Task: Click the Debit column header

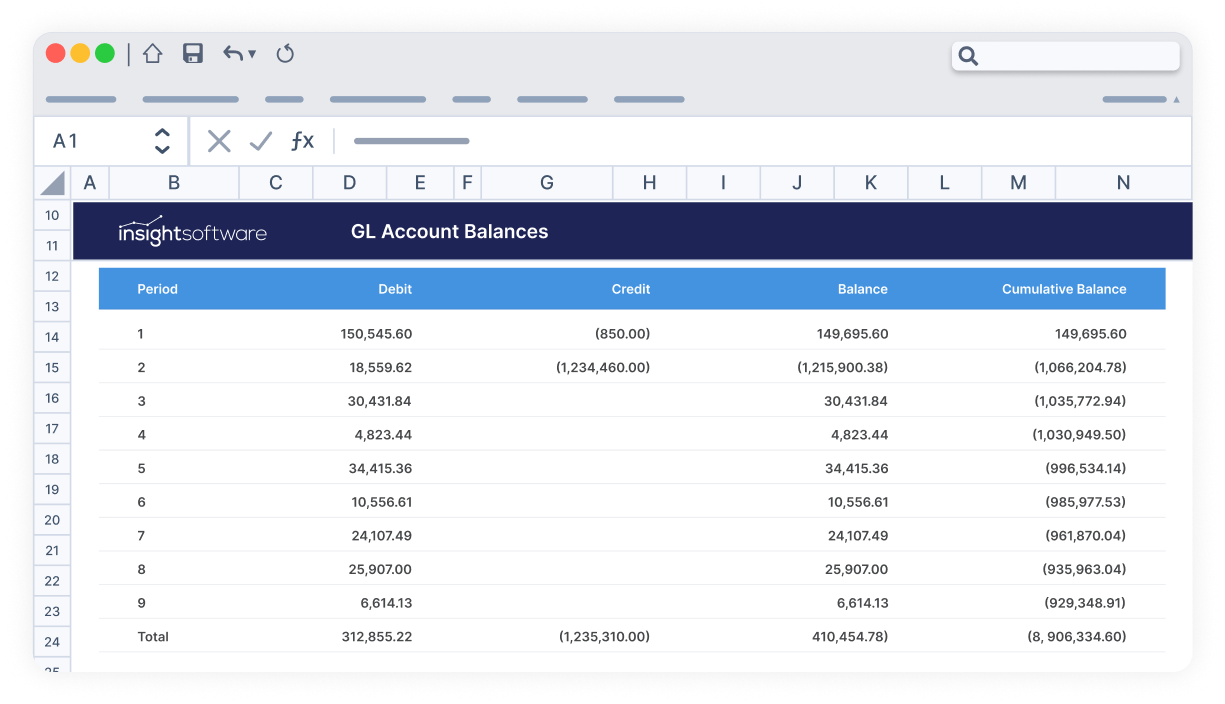Action: click(x=394, y=289)
